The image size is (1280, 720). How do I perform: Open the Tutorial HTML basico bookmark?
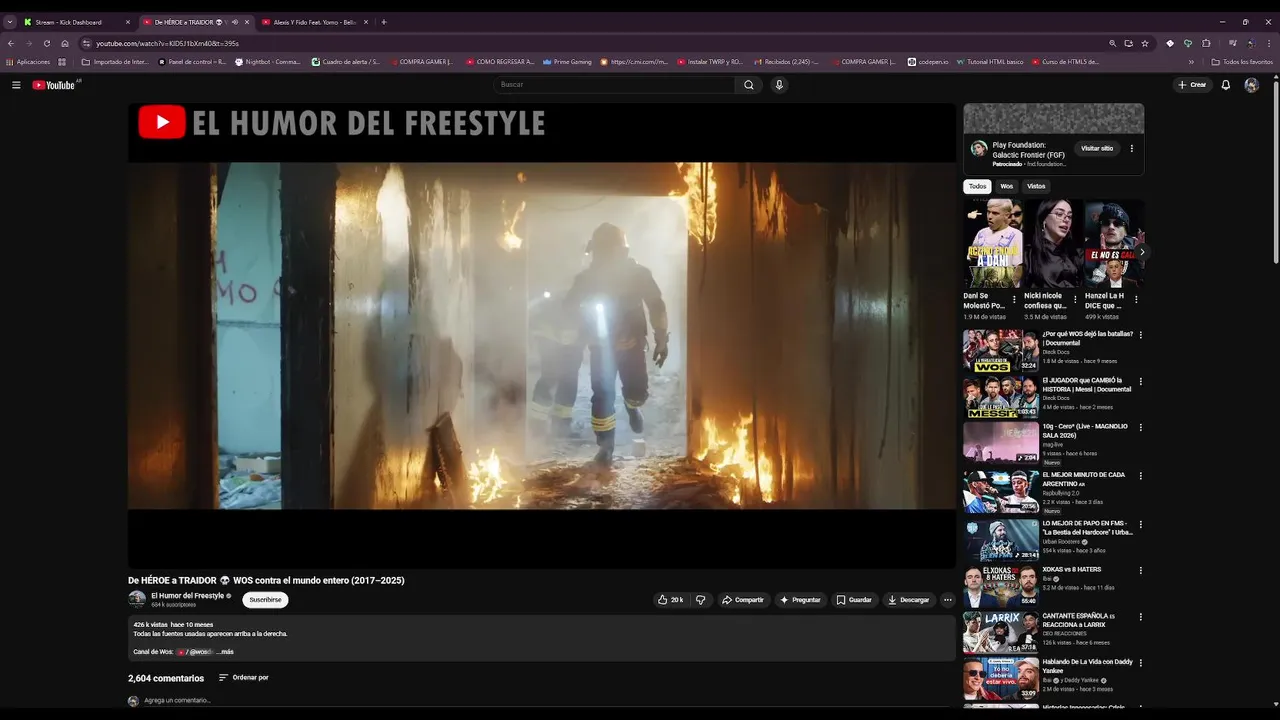[990, 62]
